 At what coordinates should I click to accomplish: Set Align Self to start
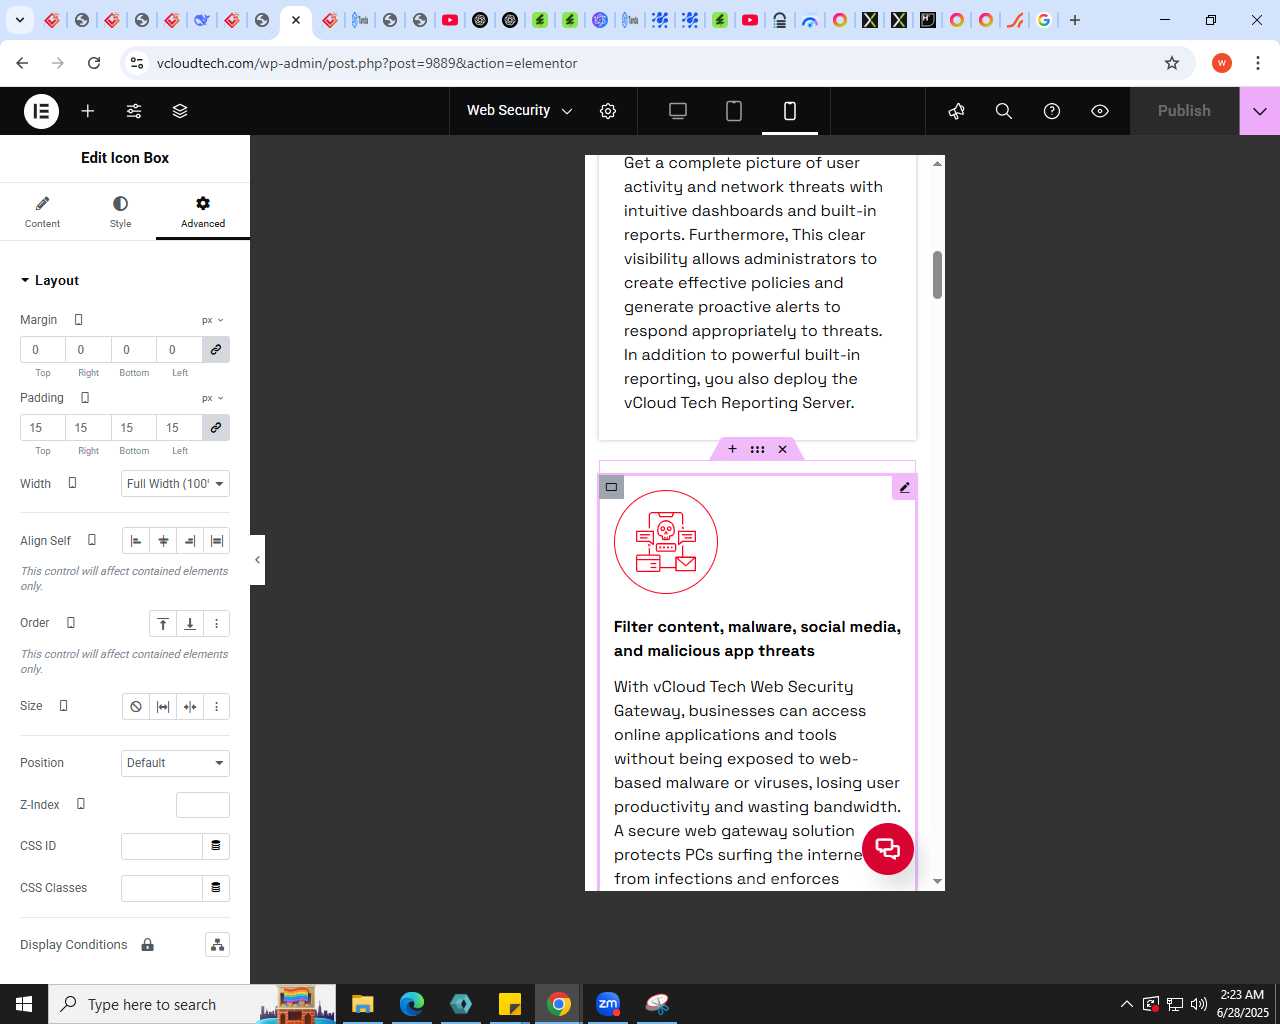pyautogui.click(x=136, y=541)
